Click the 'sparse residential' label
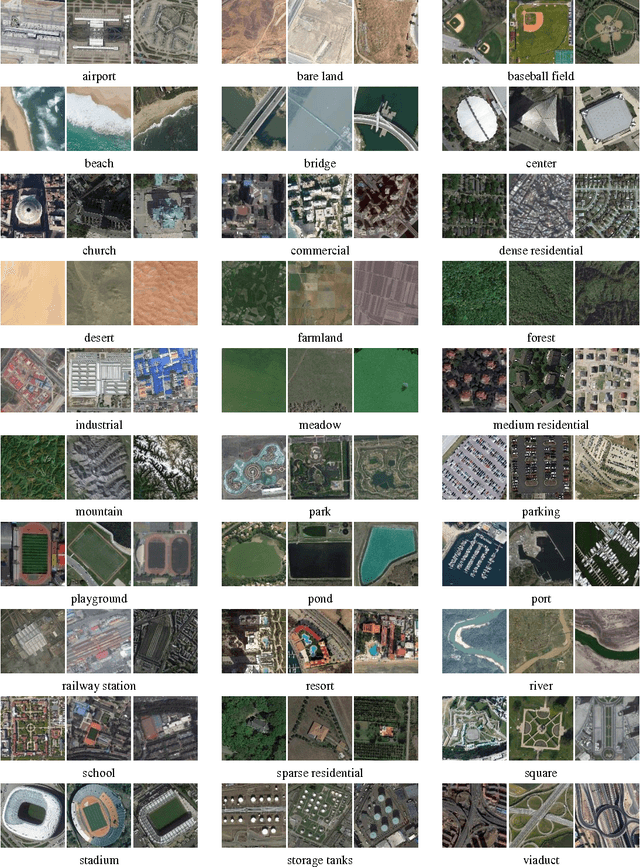The image size is (640, 867). coord(320,774)
